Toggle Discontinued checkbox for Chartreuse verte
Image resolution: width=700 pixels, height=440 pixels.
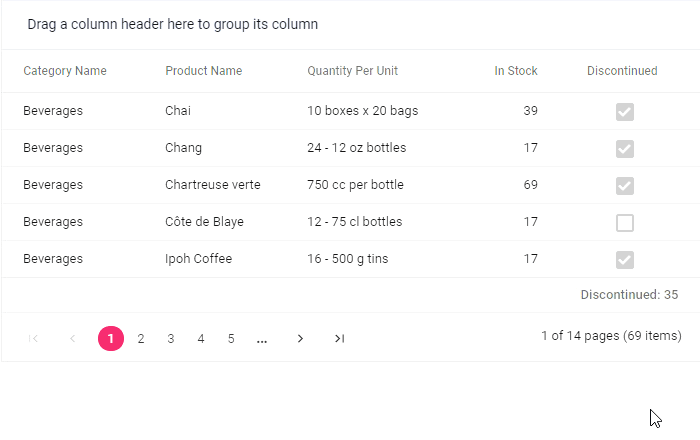pyautogui.click(x=625, y=185)
